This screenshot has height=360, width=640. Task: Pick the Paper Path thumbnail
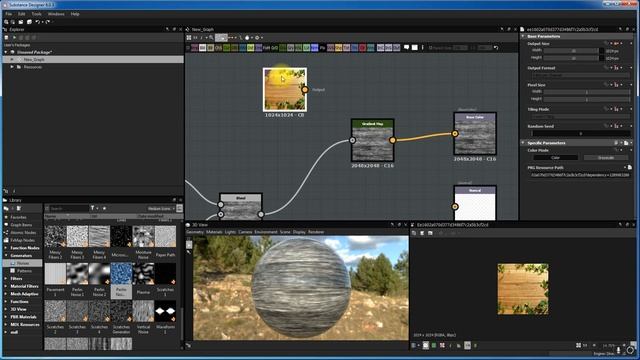165,236
